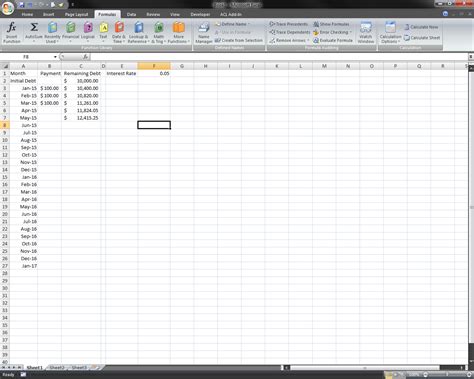The image size is (474, 379).
Task: Select the Interest Rate label cell
Action: pos(121,73)
